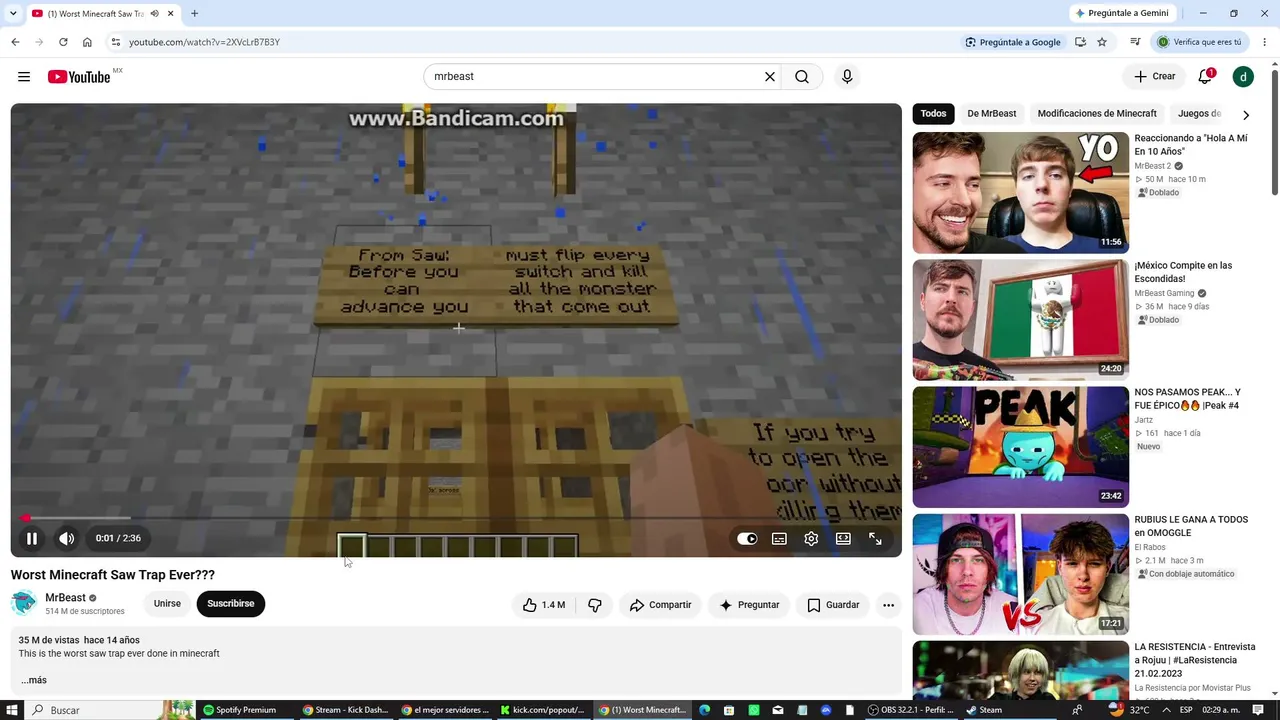Subscribe with the Suscribirse button
Image resolution: width=1280 pixels, height=720 pixels.
(231, 604)
